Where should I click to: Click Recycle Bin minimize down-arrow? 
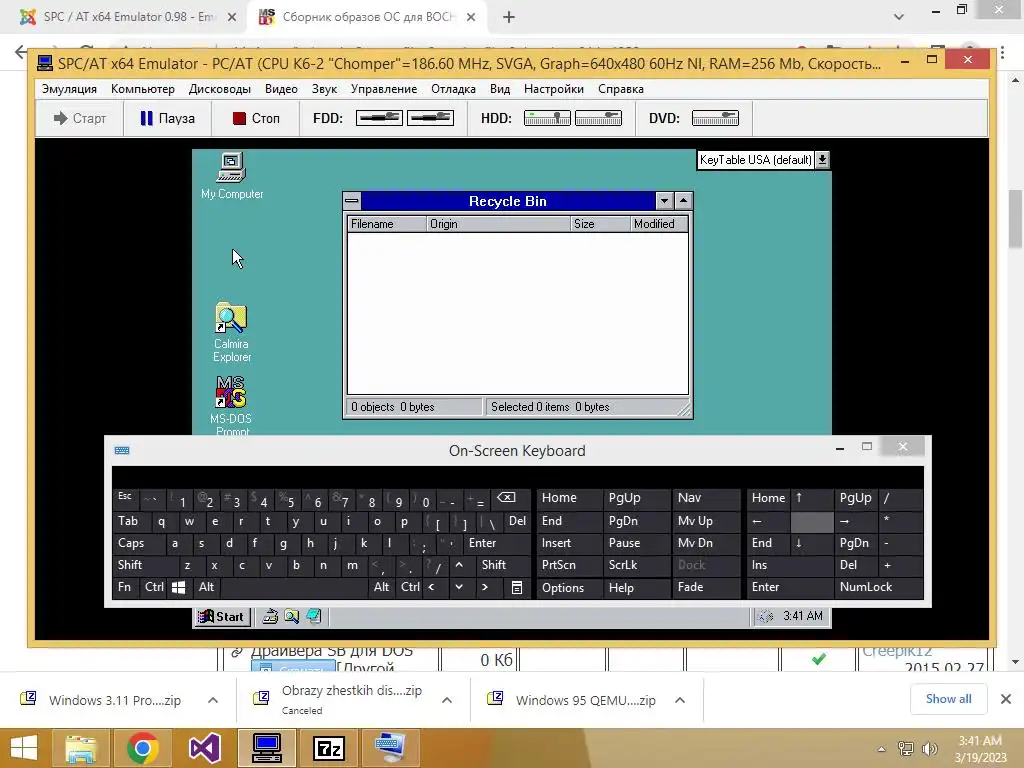coord(664,200)
